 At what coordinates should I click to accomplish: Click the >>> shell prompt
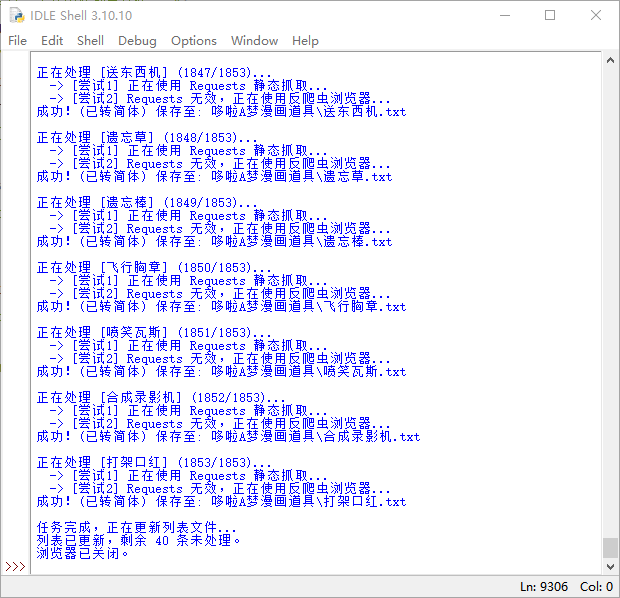15,566
